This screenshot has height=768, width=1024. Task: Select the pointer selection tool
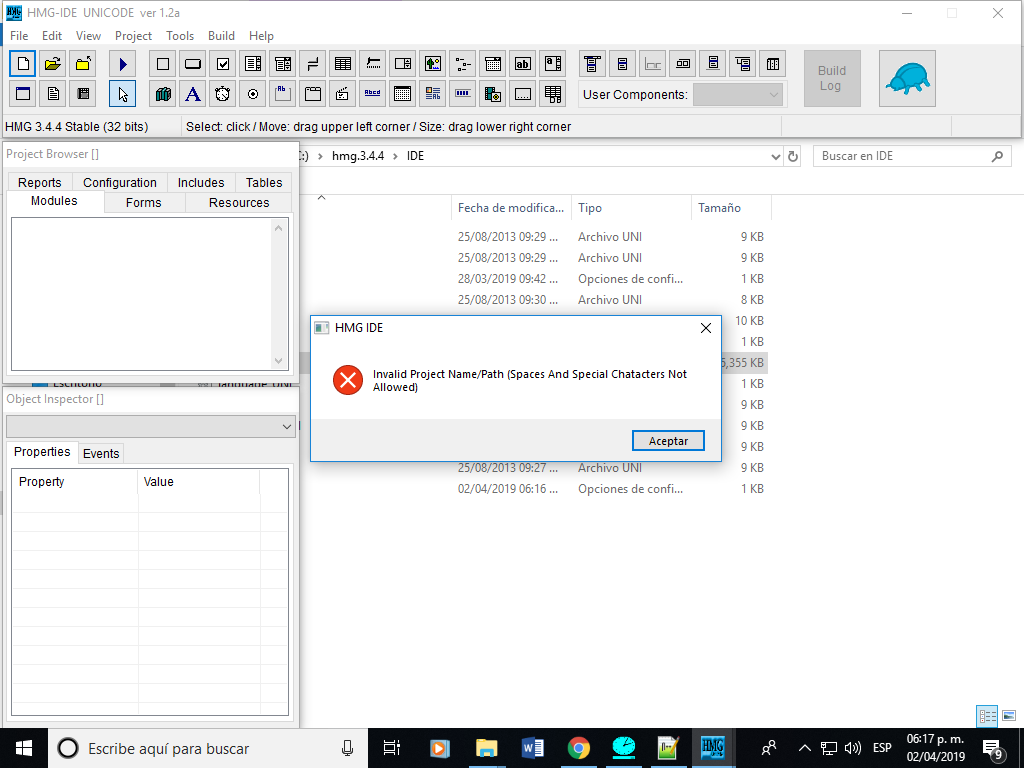123,94
